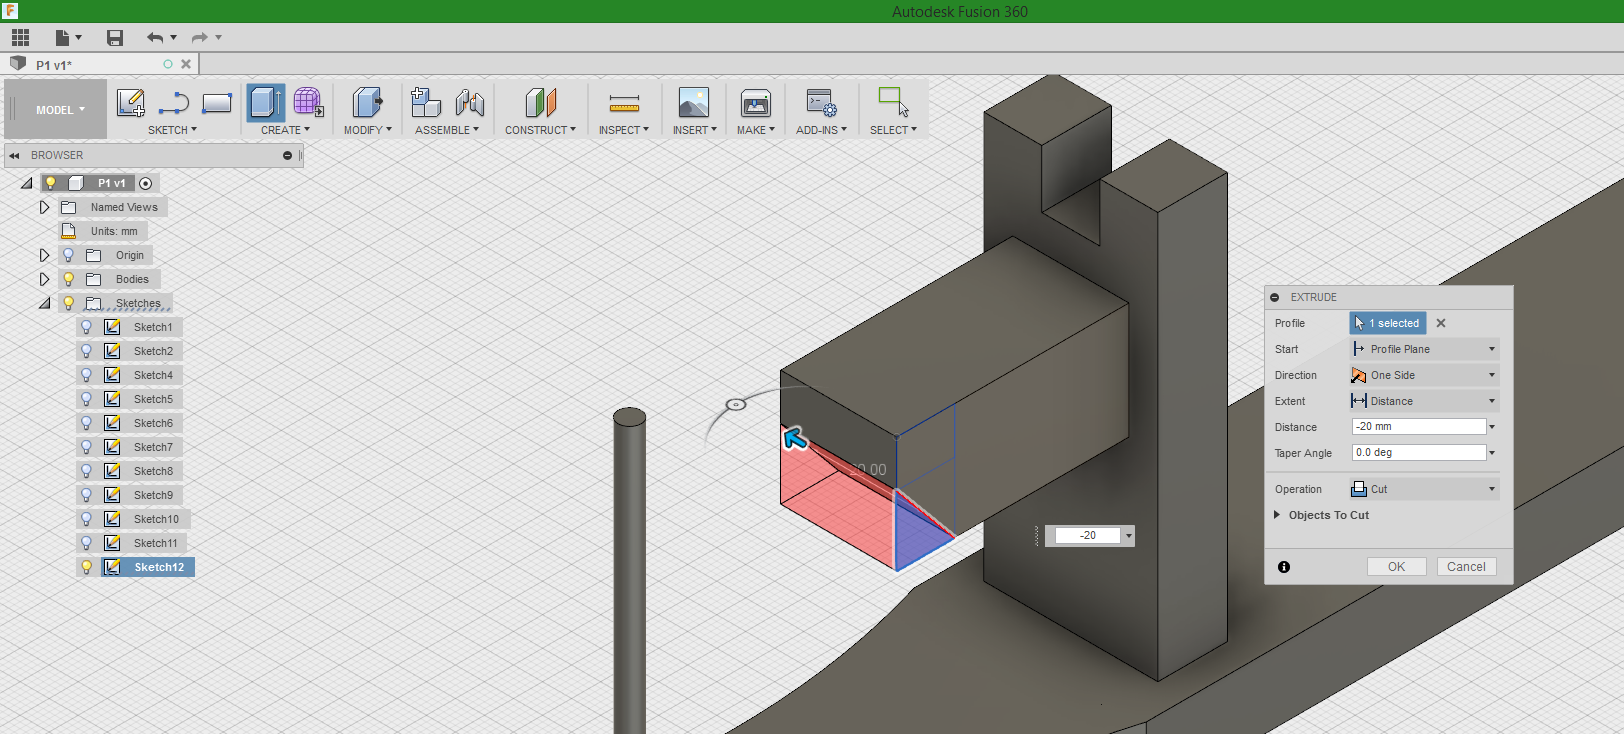
Task: Click the Insert image icon
Action: coord(693,103)
